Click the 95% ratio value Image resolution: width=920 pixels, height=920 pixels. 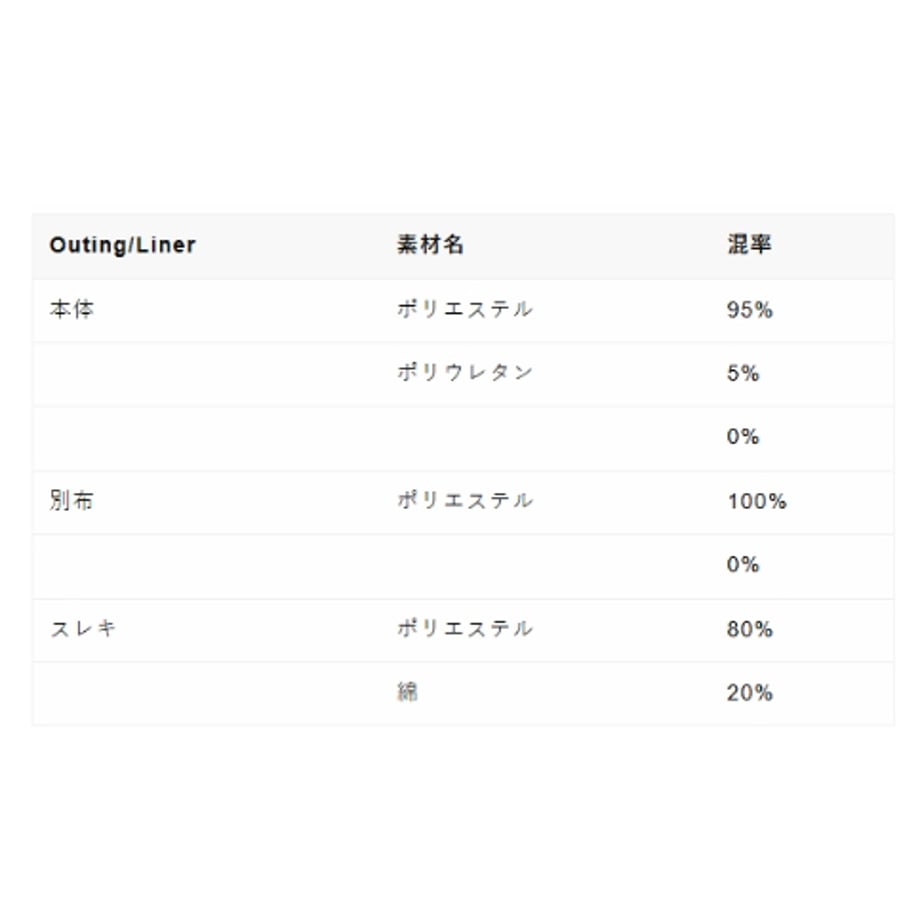[x=749, y=310]
